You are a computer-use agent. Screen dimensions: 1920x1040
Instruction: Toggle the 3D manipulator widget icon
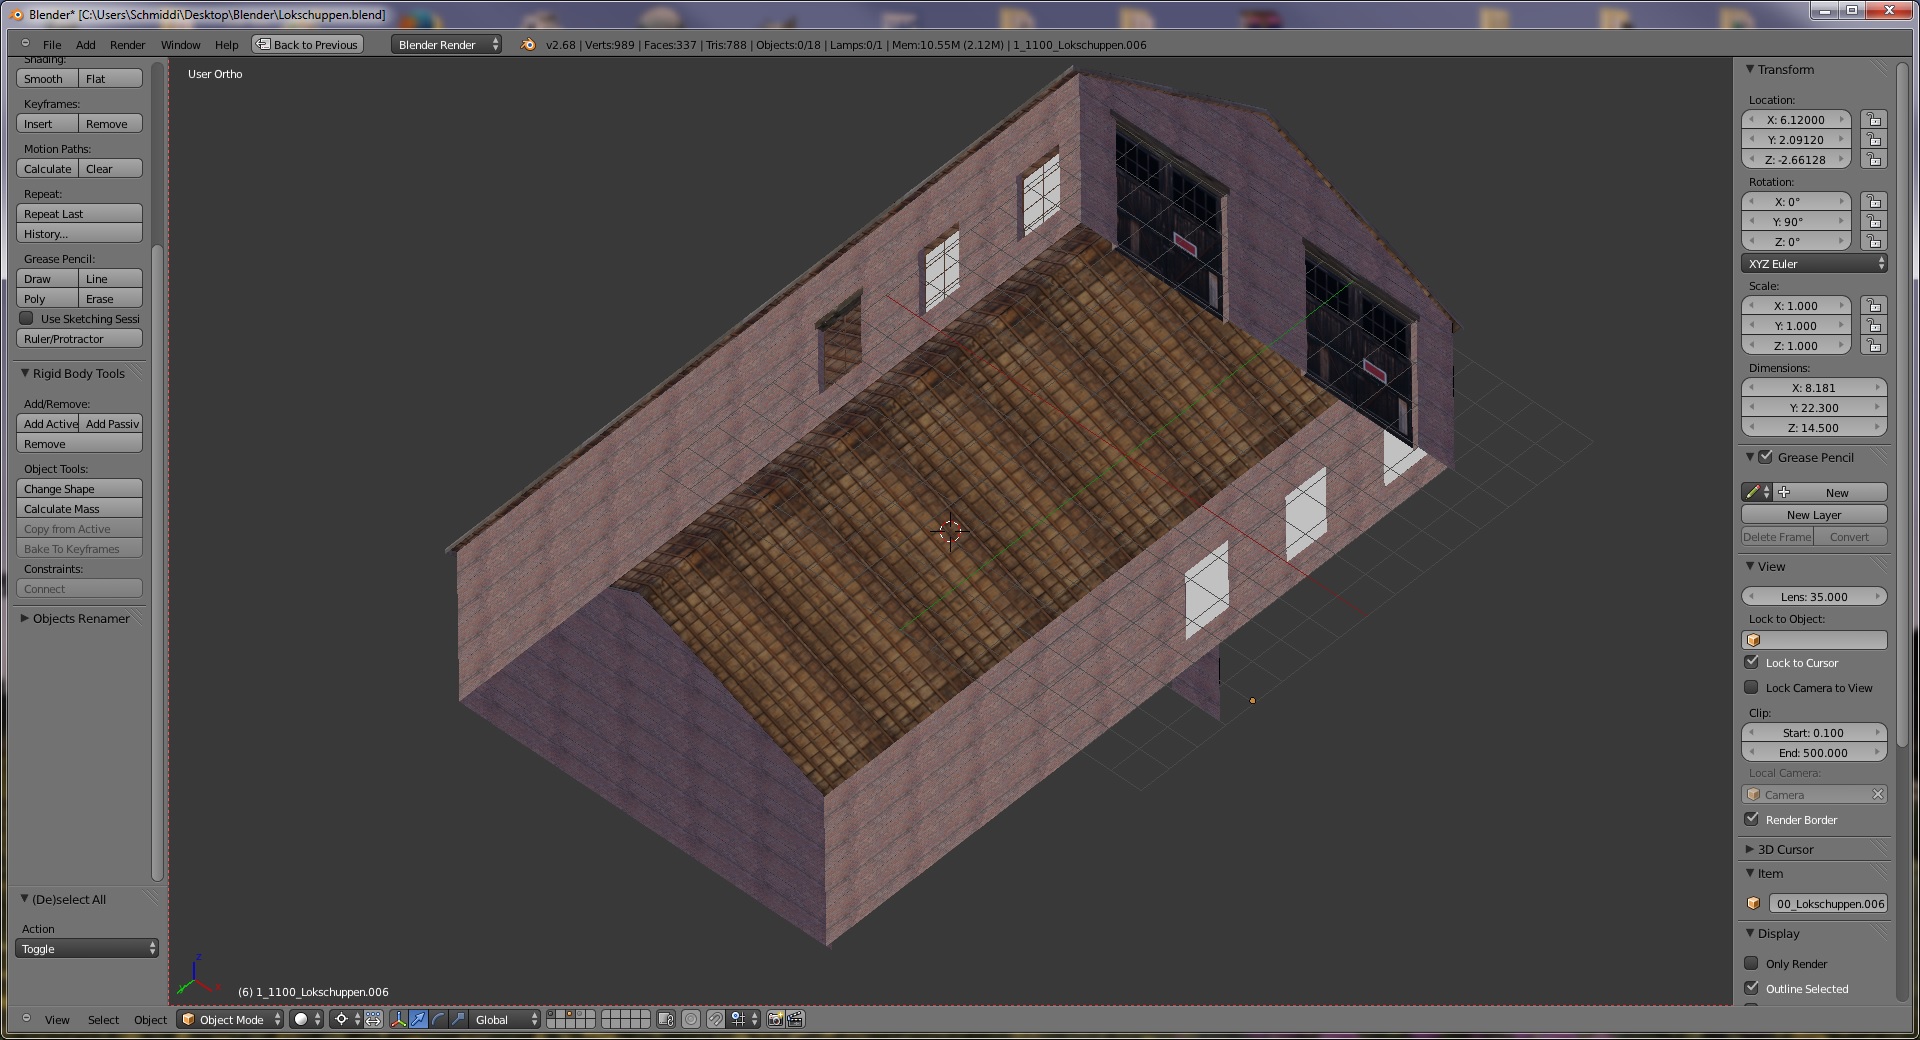(398, 1019)
